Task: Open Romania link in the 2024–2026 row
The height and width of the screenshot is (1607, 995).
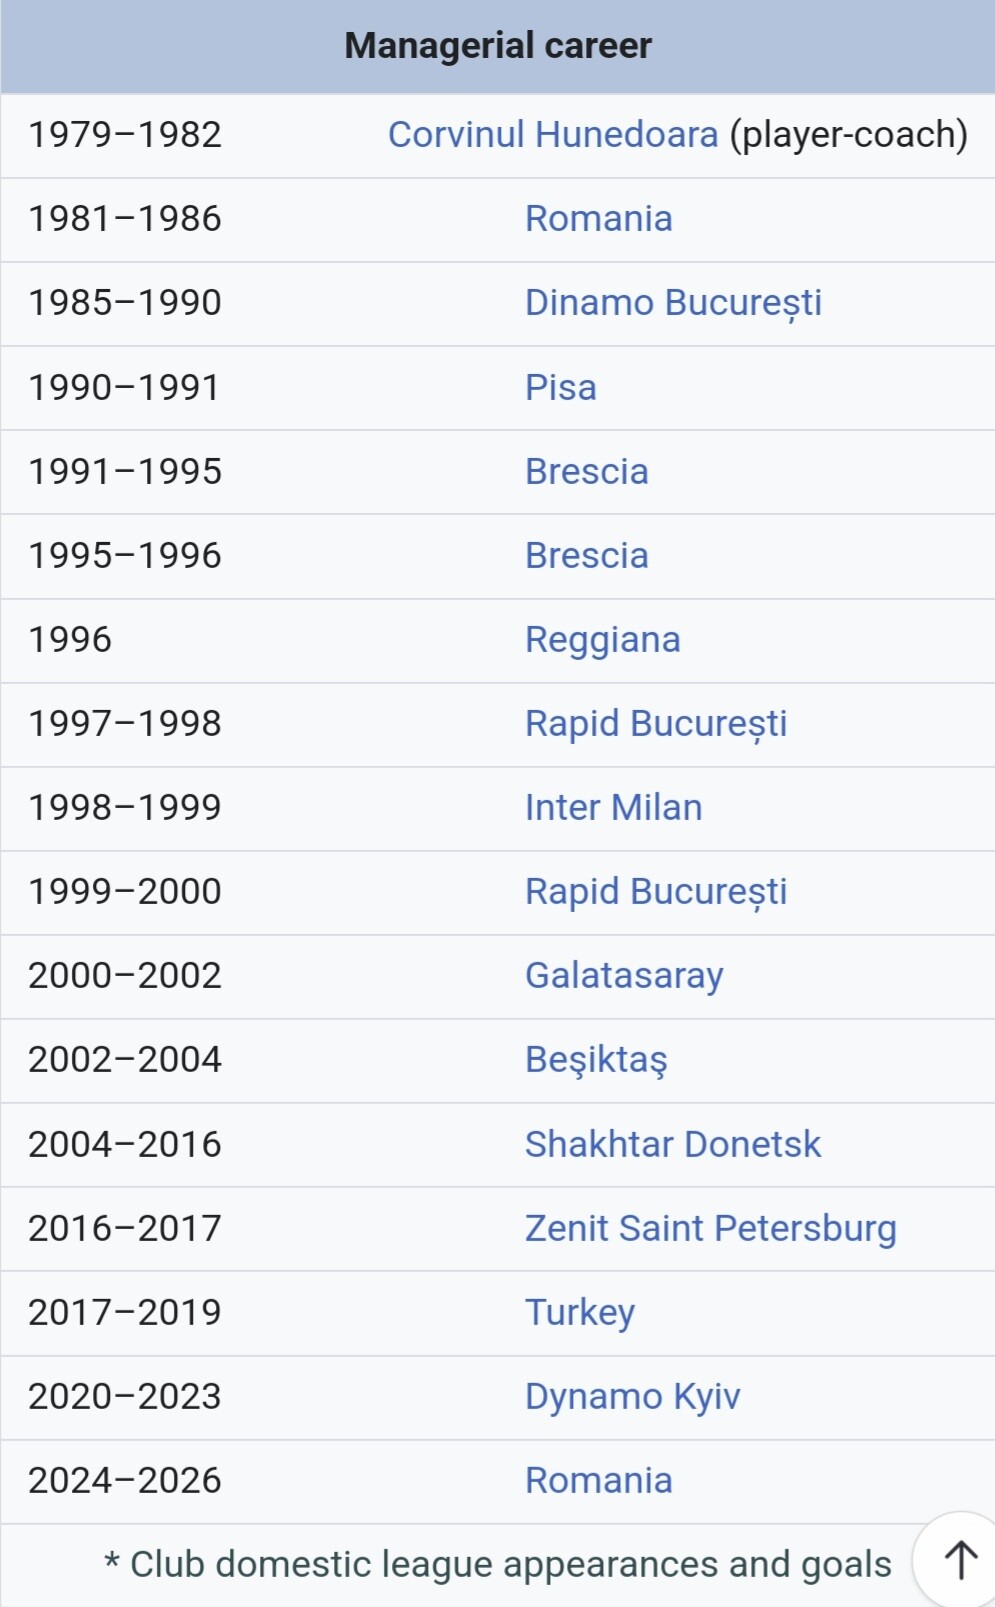Action: point(599,1480)
